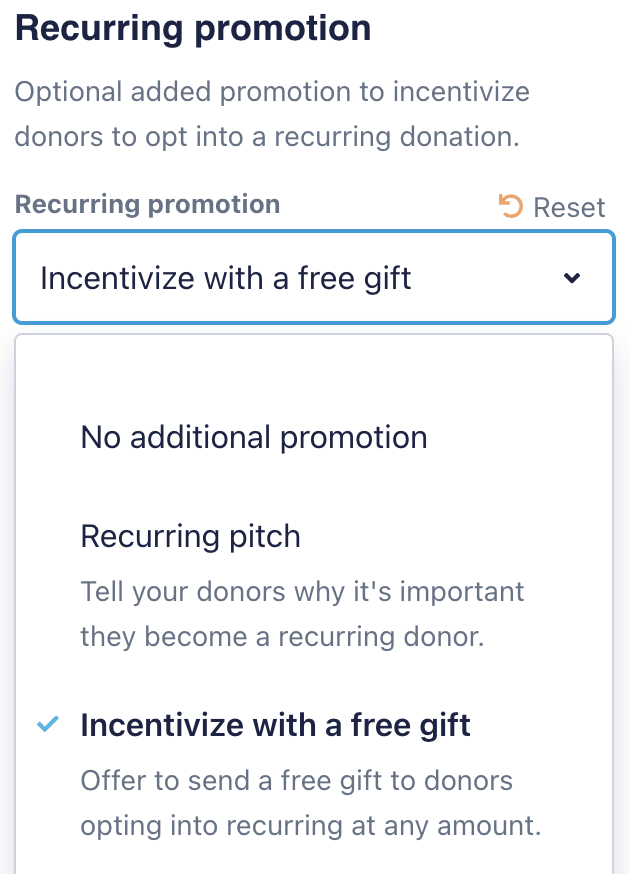Screen dimensions: 630x874
Task: Select the "No additional promotion" option
Action: [254, 437]
